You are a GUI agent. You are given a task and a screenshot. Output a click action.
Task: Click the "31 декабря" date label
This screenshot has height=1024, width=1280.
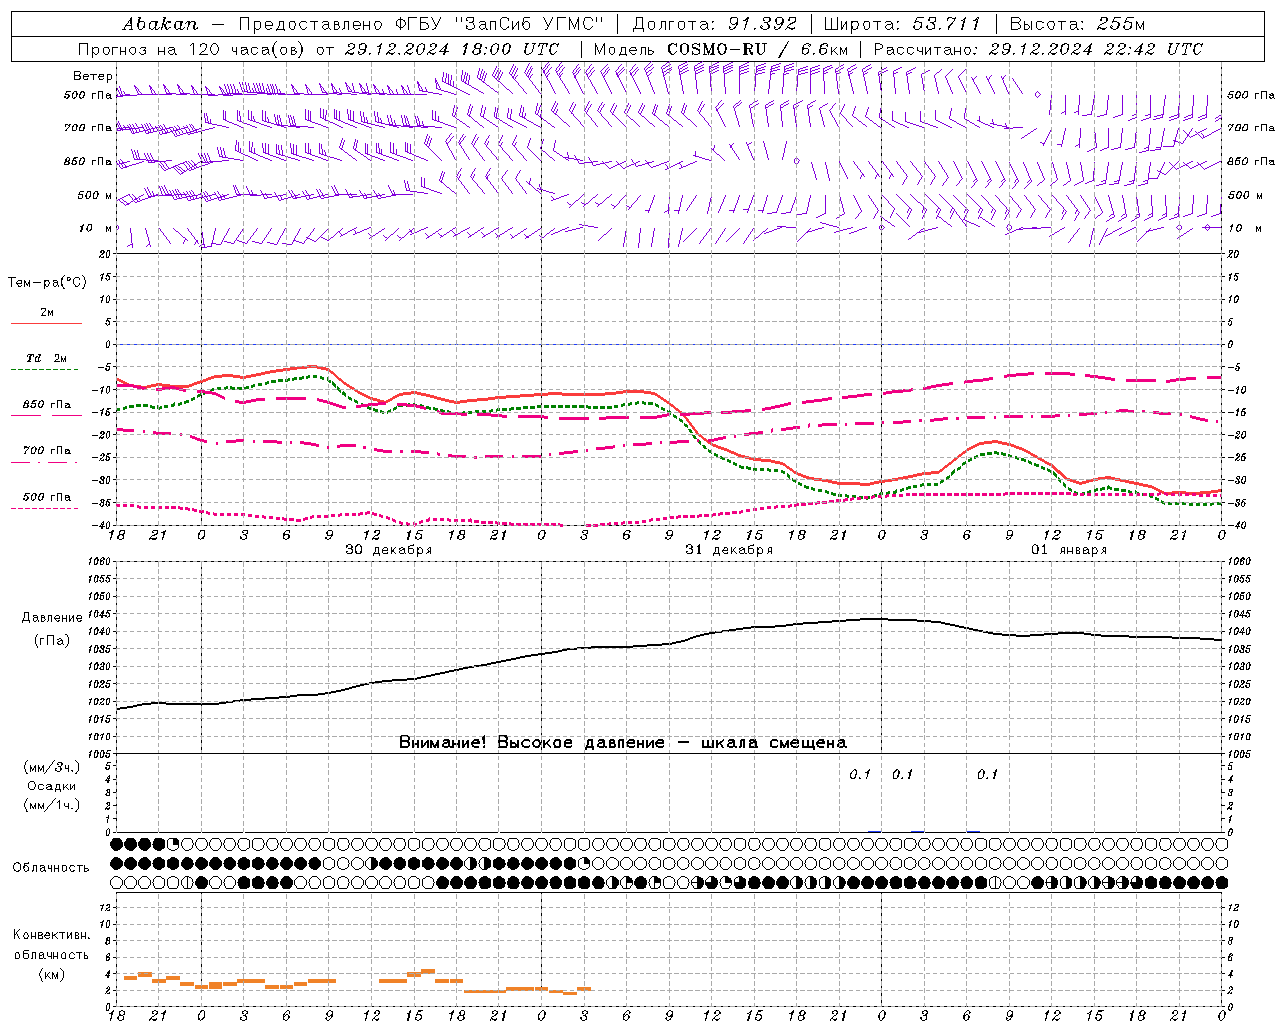click(x=729, y=550)
